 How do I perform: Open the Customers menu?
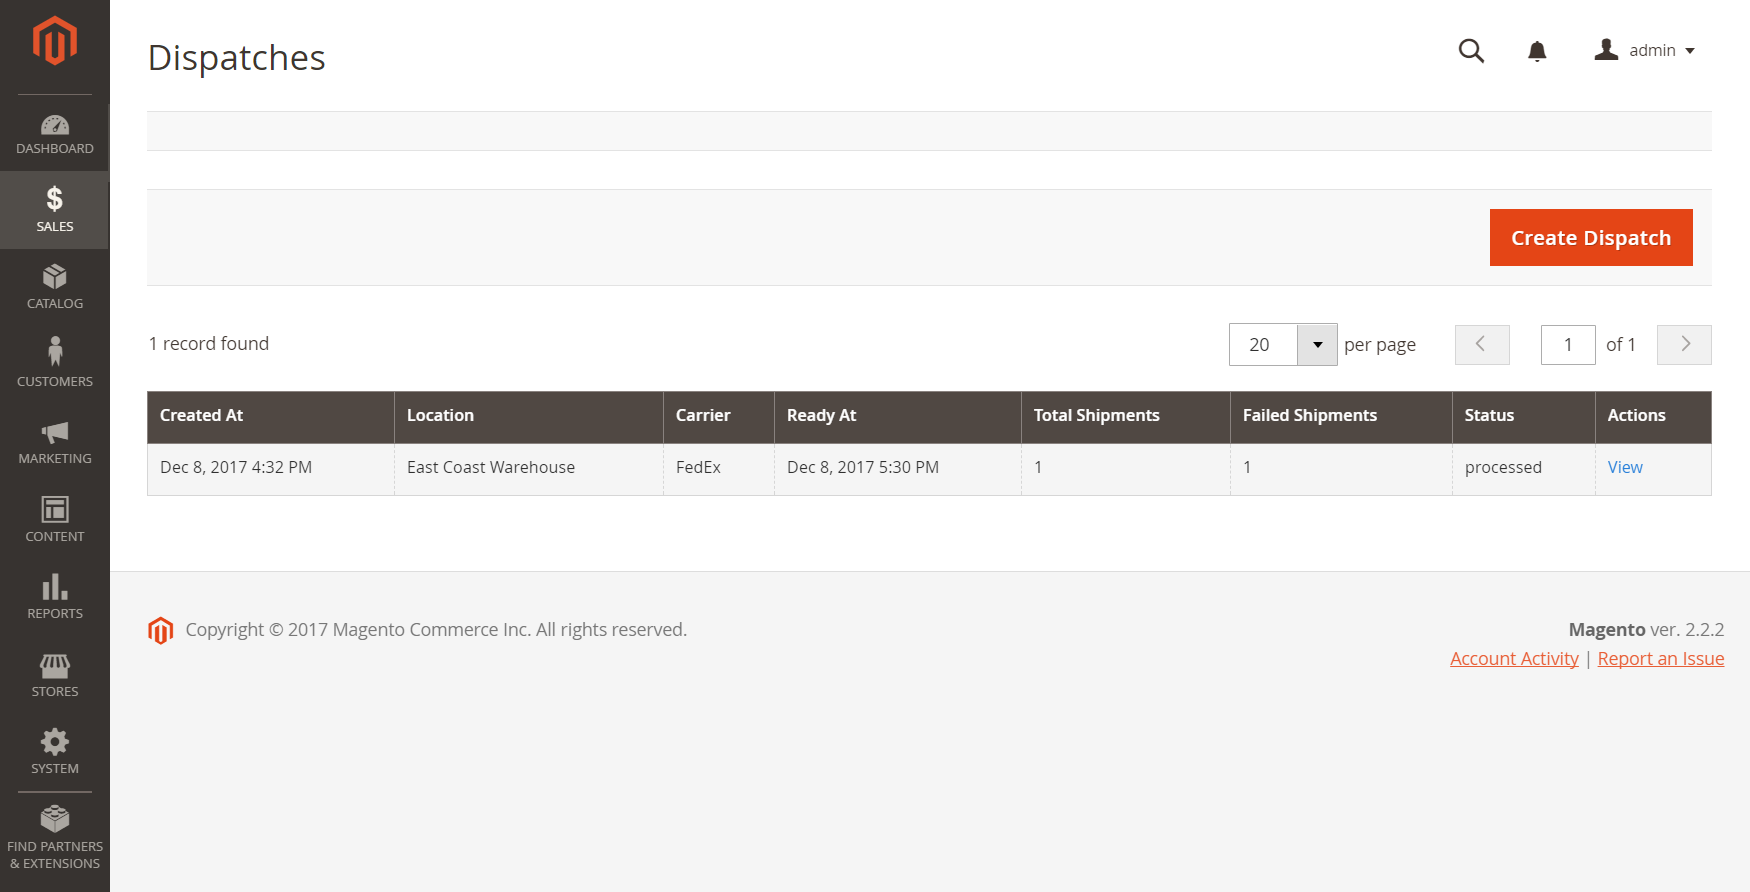54,364
